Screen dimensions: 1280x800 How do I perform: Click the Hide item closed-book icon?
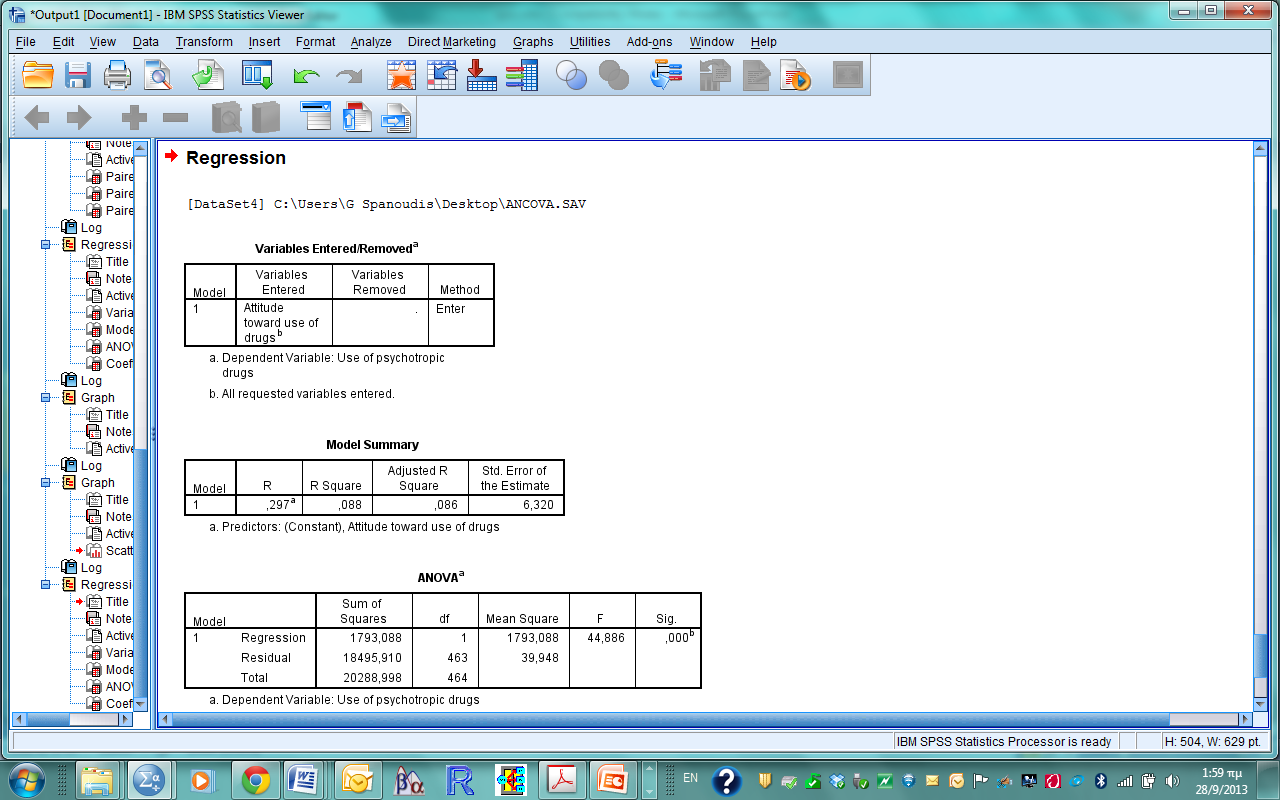[266, 118]
